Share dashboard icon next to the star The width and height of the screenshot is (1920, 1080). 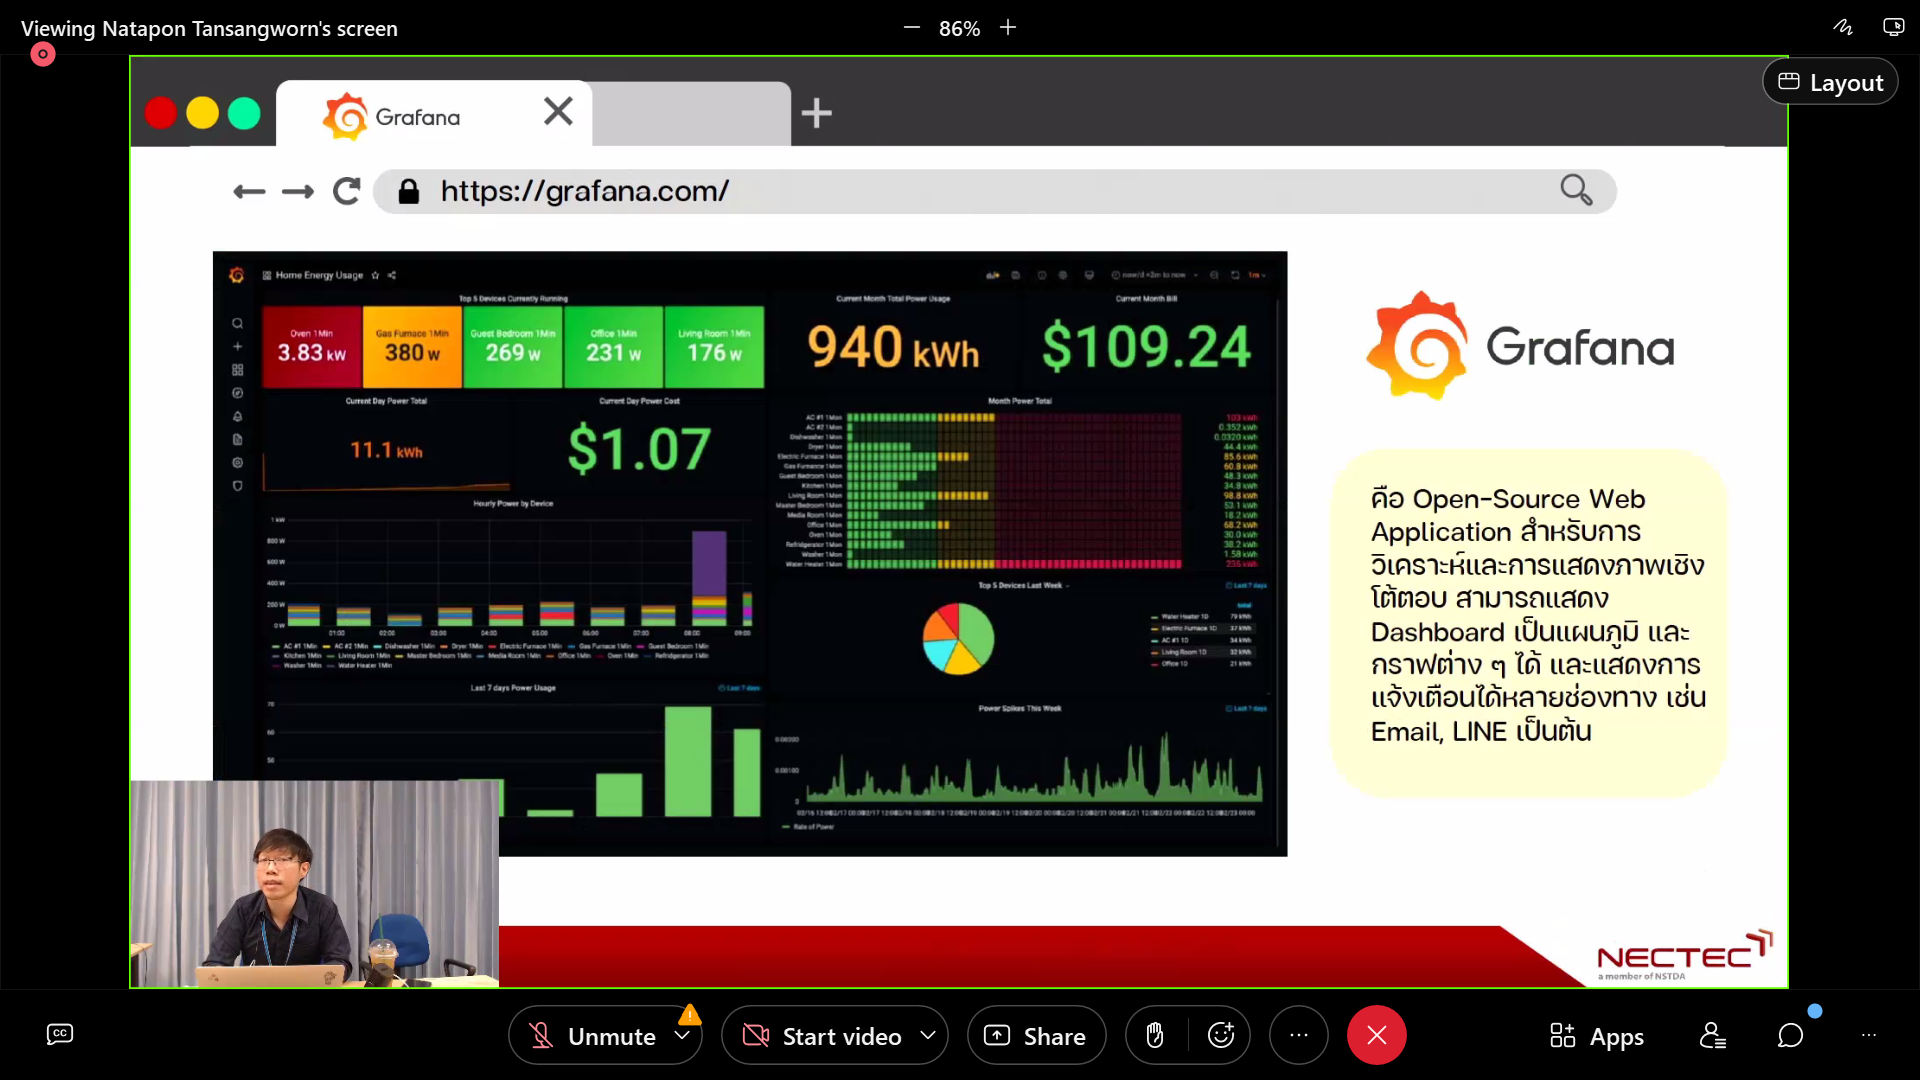click(x=392, y=275)
